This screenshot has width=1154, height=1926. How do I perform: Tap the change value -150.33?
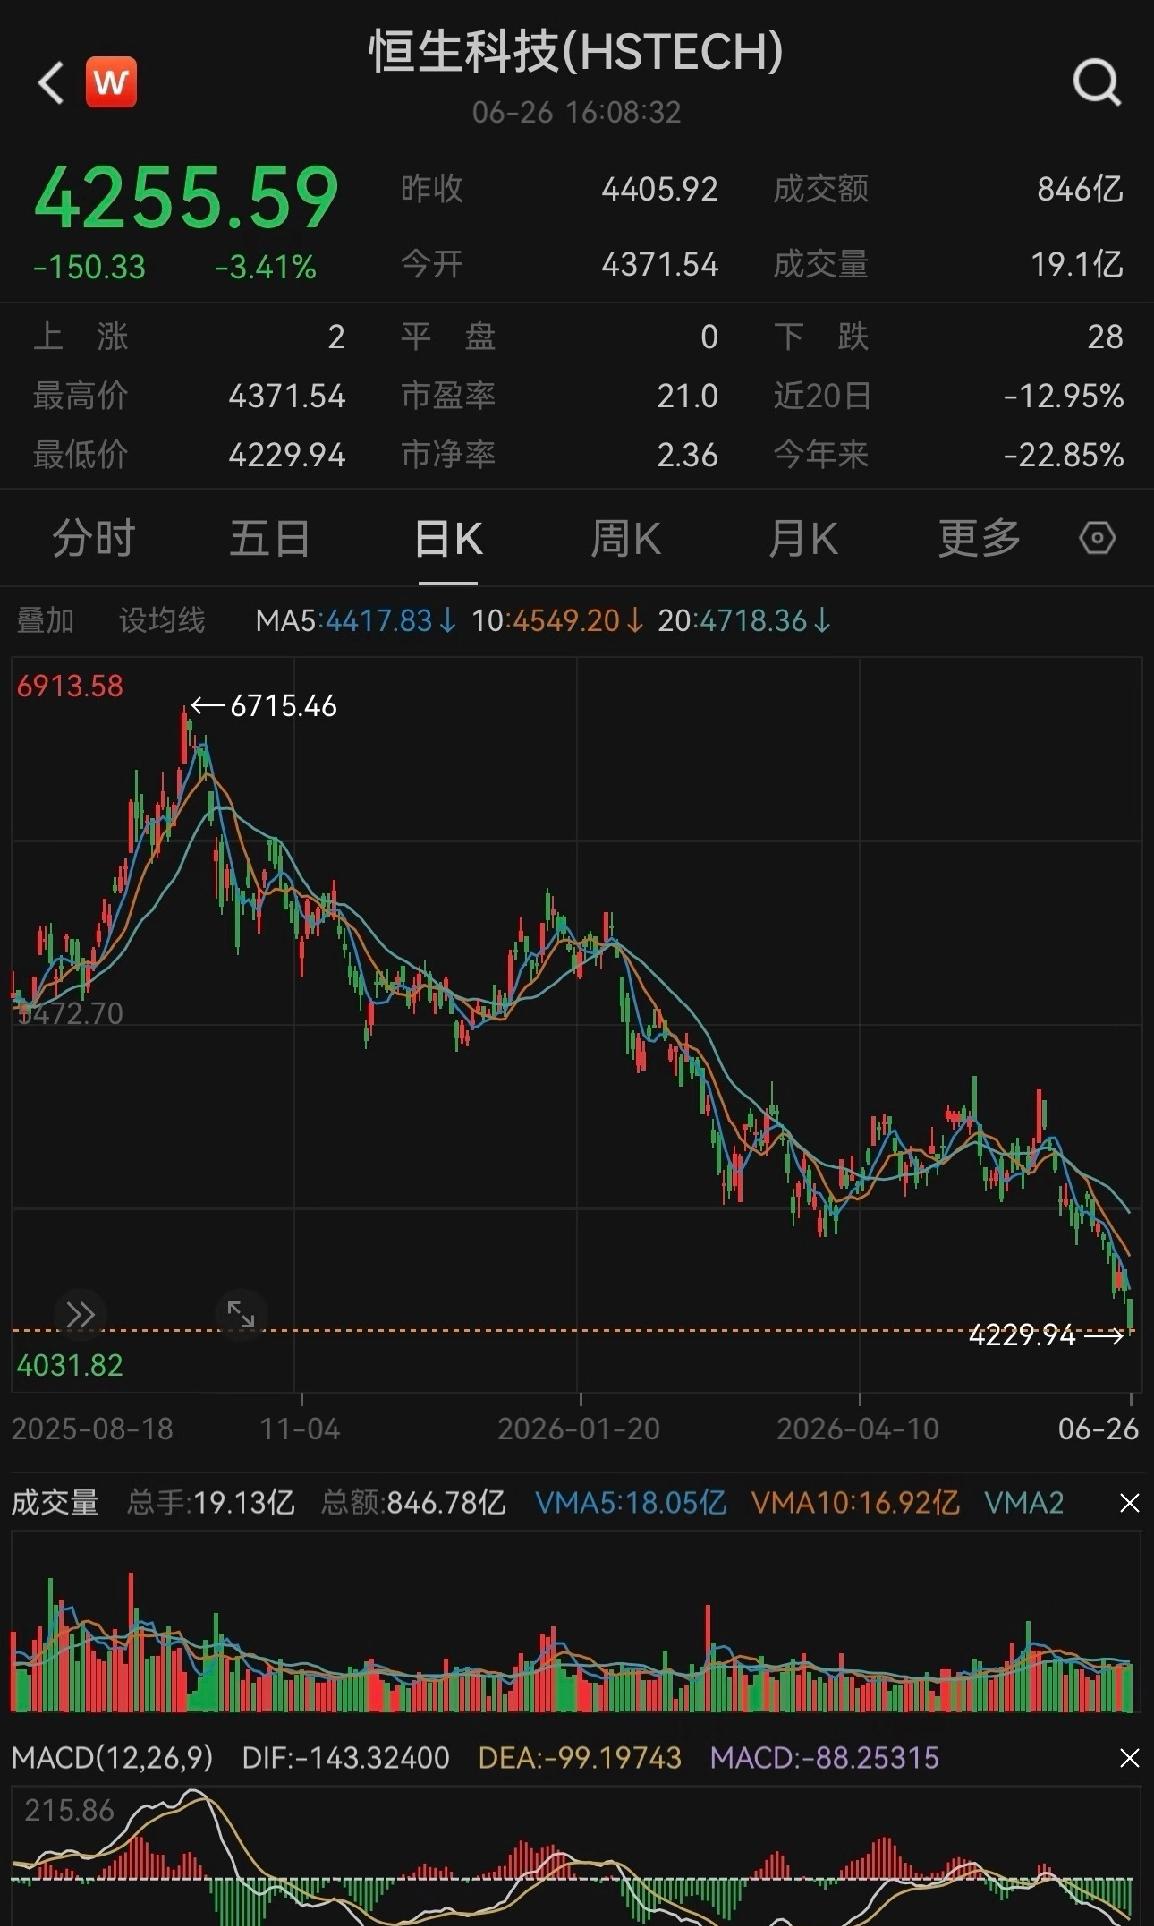coord(89,267)
